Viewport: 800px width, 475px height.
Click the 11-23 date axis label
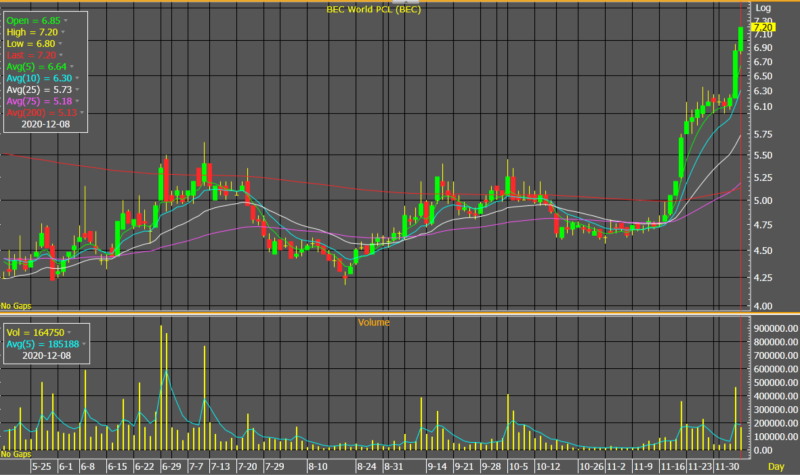(x=700, y=466)
